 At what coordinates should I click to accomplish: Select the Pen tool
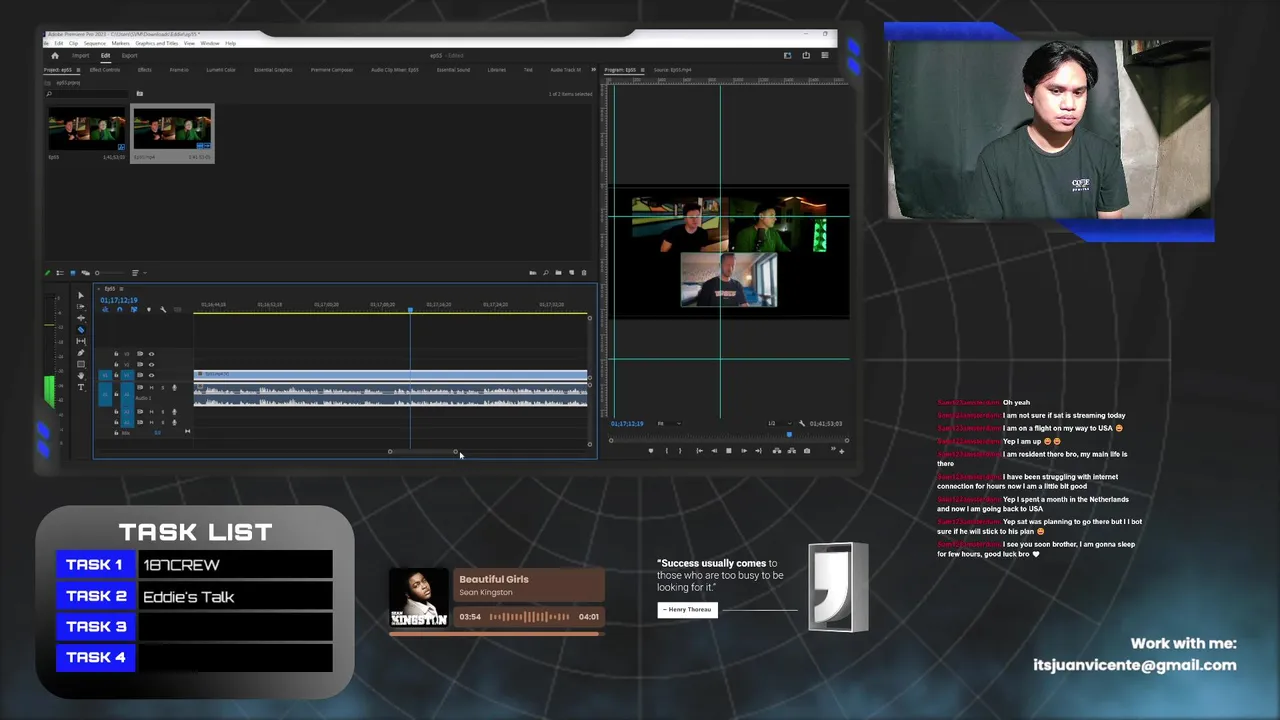tap(81, 353)
